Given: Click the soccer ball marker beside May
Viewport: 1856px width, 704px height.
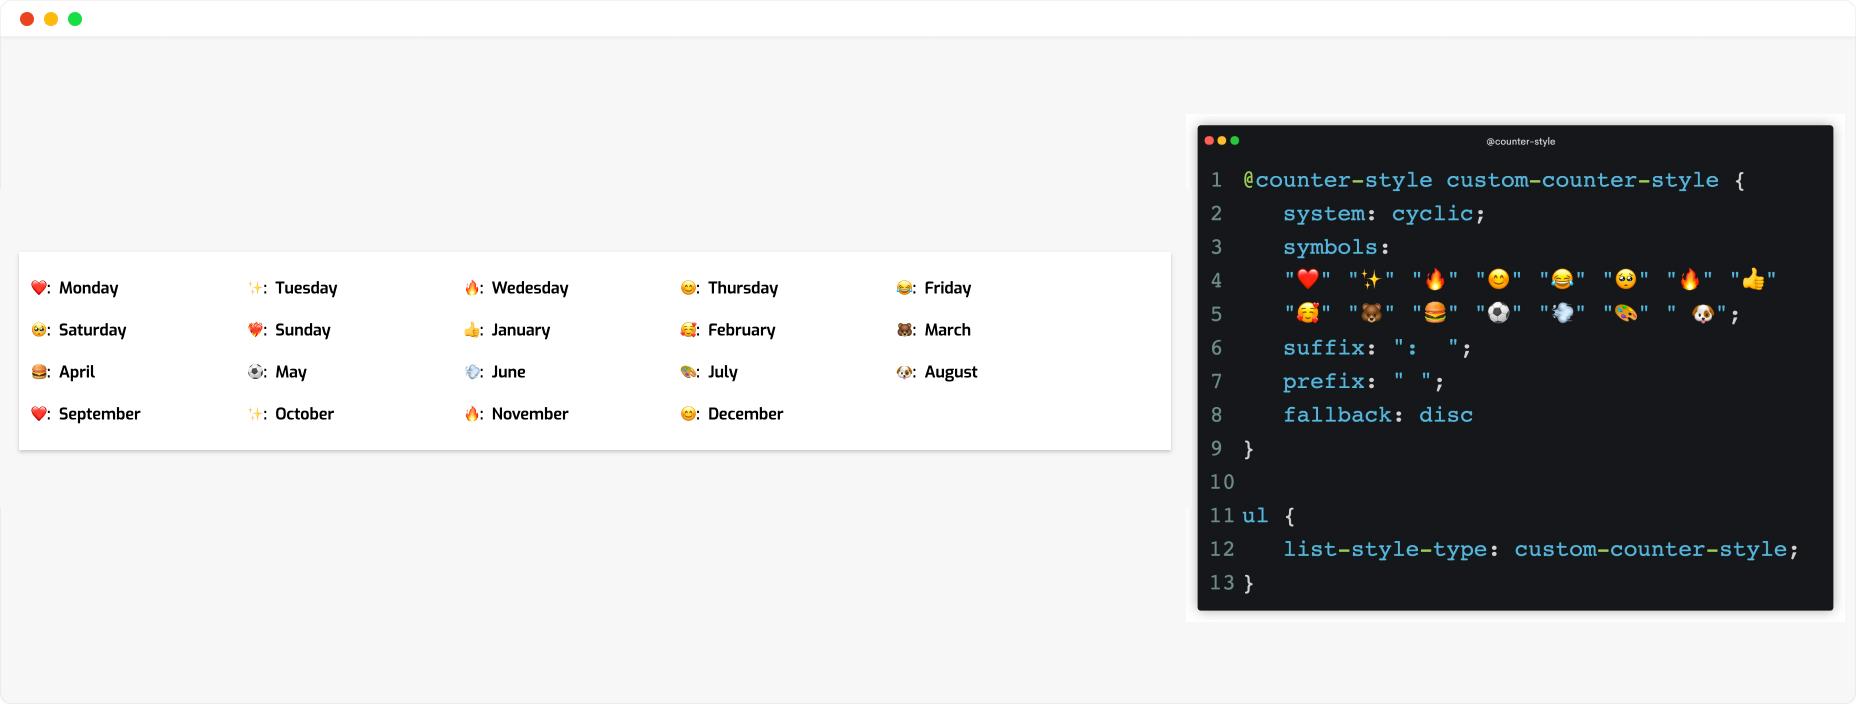Looking at the screenshot, I should 255,372.
